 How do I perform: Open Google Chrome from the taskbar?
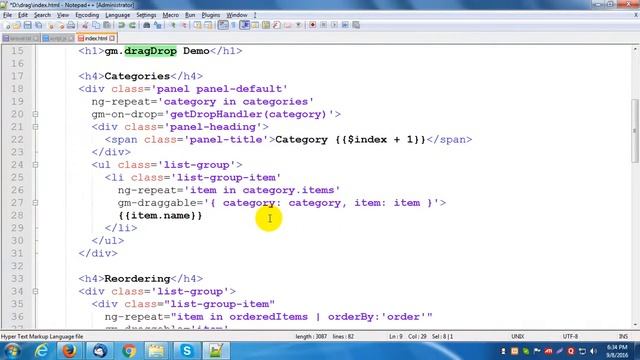[129, 351]
